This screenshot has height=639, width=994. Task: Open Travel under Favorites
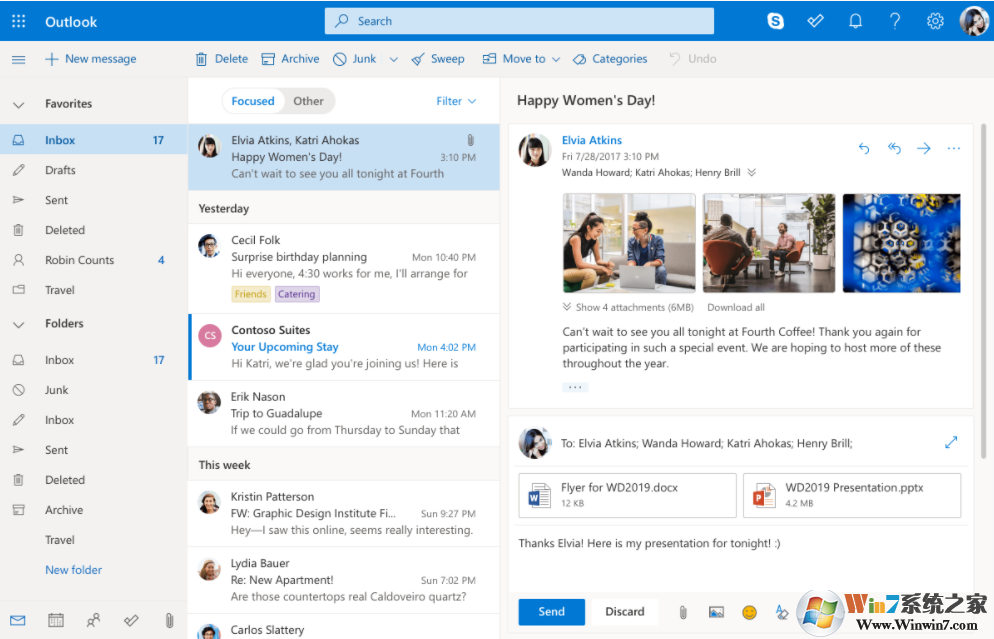(94, 290)
